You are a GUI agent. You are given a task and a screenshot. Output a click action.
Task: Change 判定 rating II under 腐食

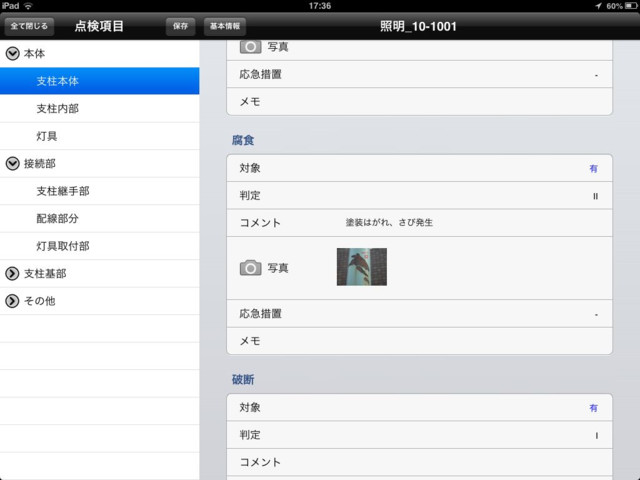coord(595,196)
